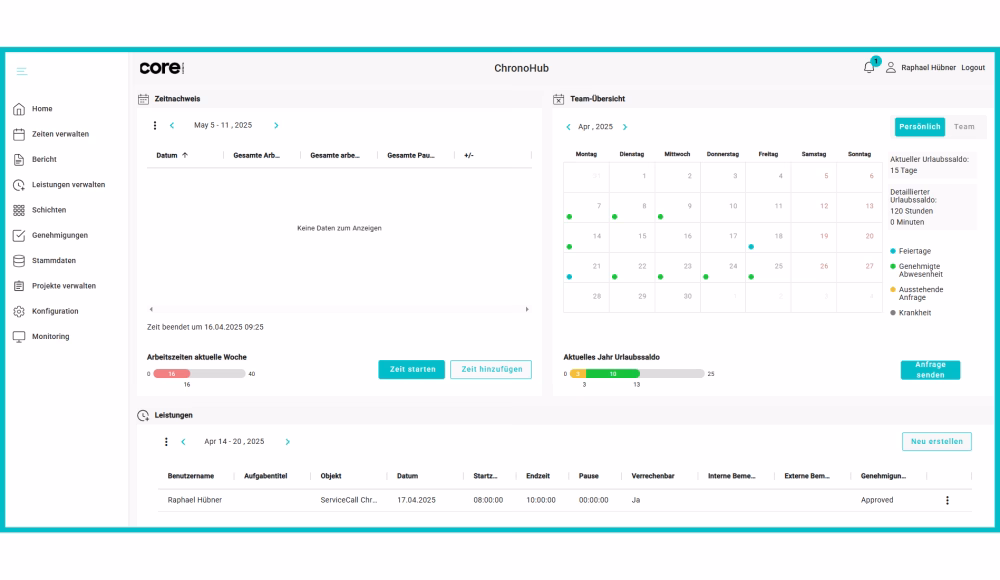
Task: Click the Zeit starten button
Action: 411,369
